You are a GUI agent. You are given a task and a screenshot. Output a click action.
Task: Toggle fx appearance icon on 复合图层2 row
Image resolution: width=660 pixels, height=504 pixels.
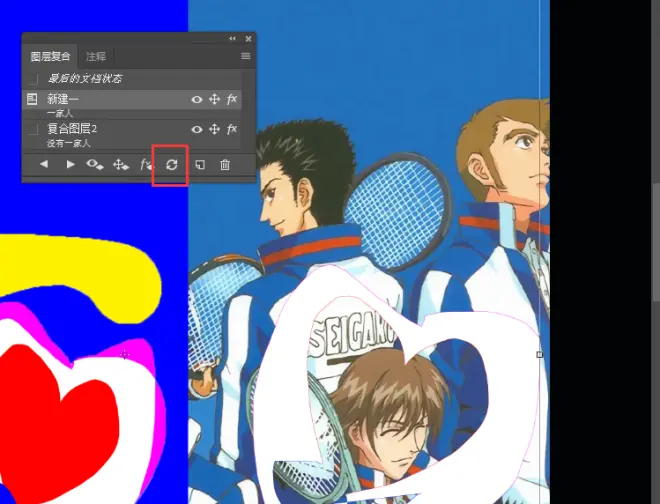(x=232, y=129)
